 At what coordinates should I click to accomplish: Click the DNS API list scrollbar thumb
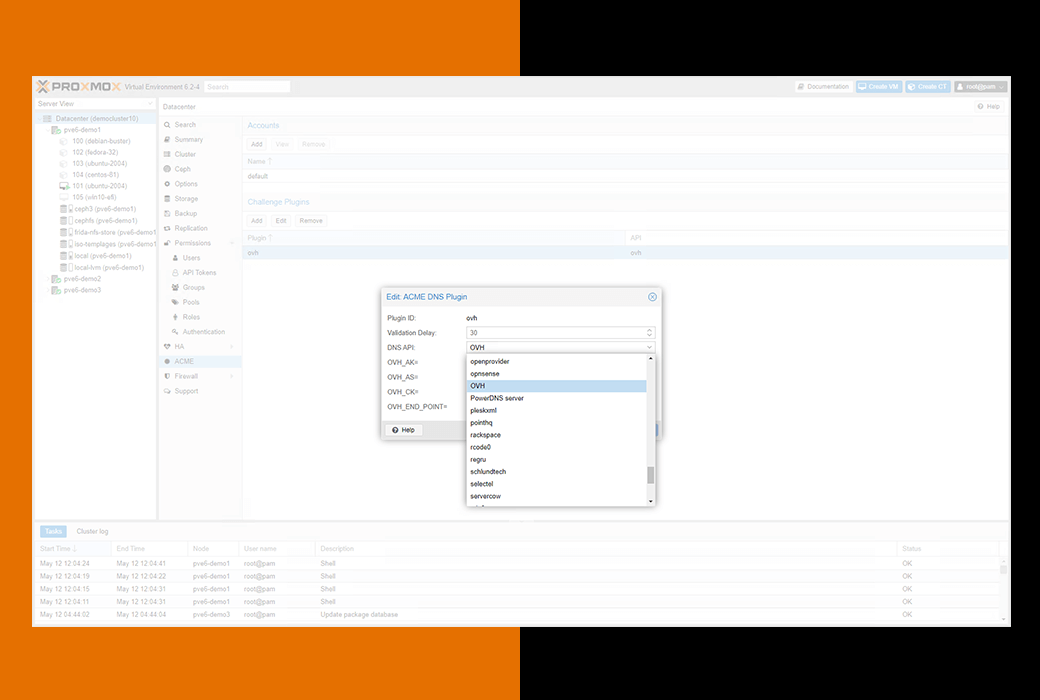point(651,475)
